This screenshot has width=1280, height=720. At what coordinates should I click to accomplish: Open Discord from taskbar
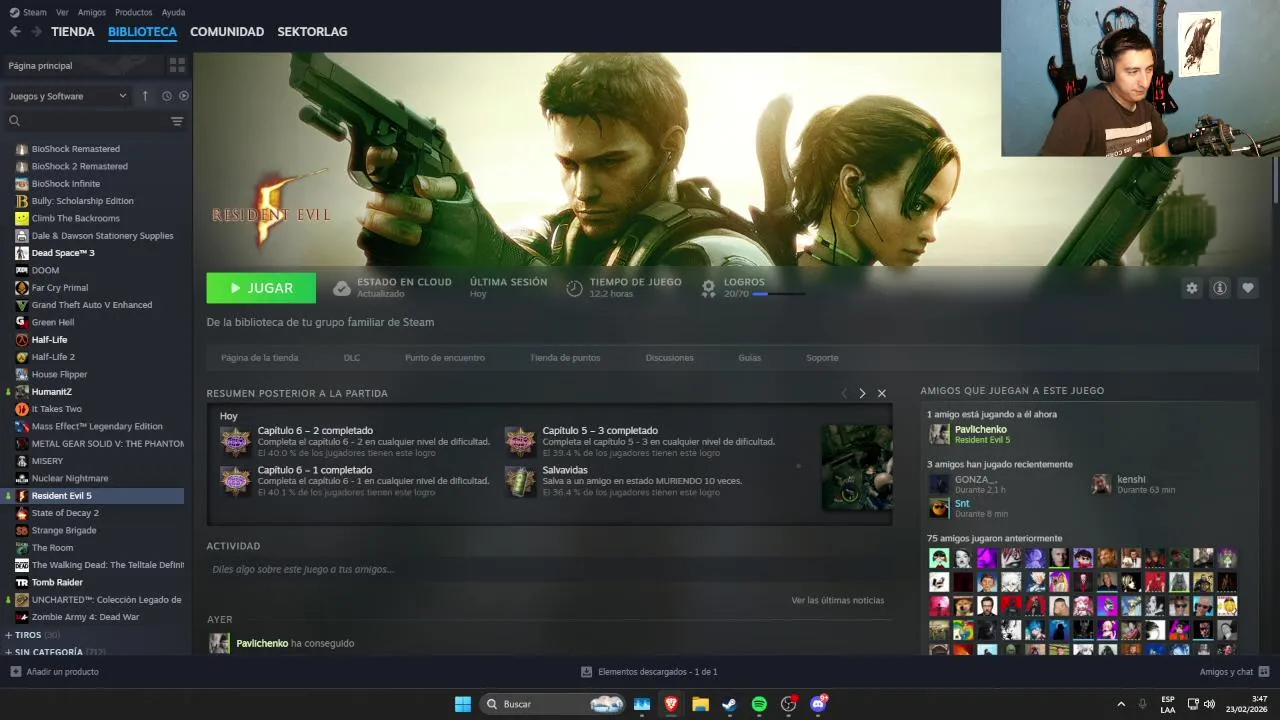[818, 704]
